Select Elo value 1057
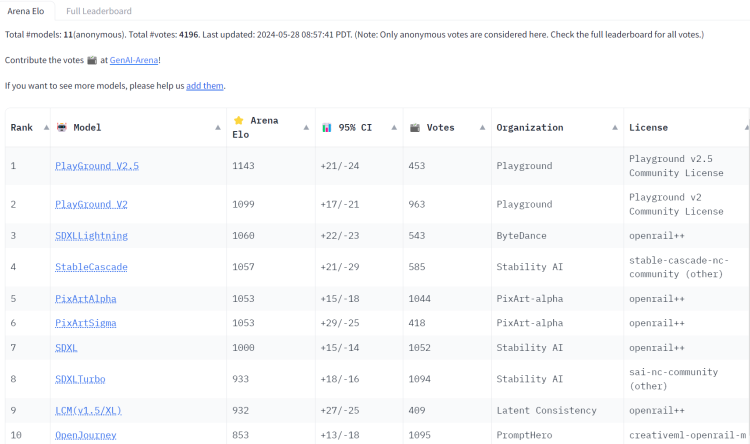This screenshot has height=444, width=750. click(243, 267)
